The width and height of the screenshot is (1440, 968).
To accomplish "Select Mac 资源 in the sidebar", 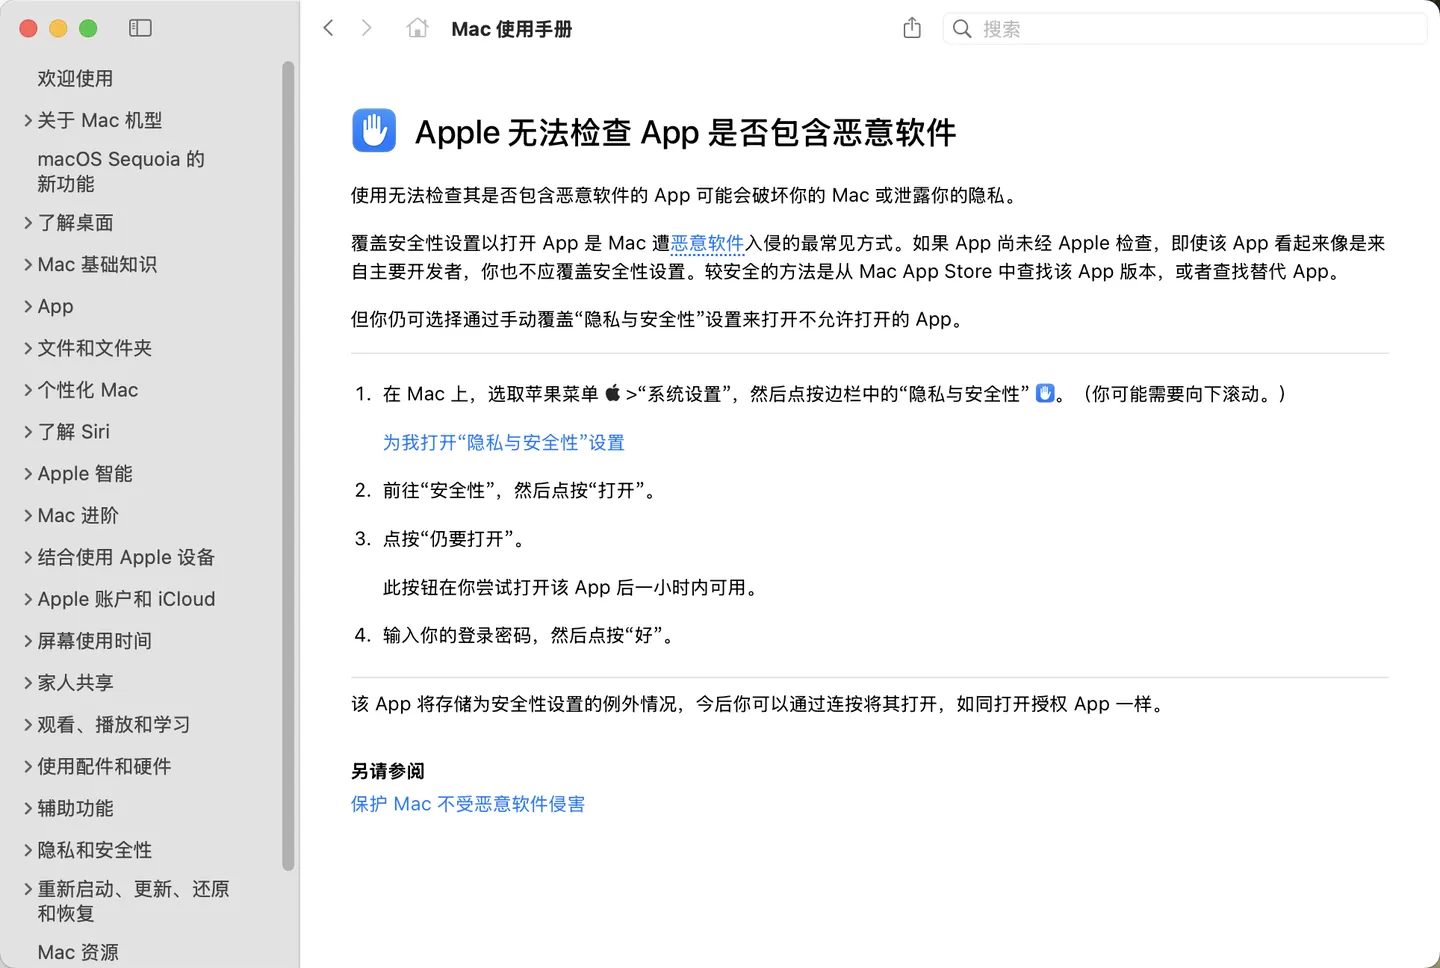I will [x=78, y=952].
